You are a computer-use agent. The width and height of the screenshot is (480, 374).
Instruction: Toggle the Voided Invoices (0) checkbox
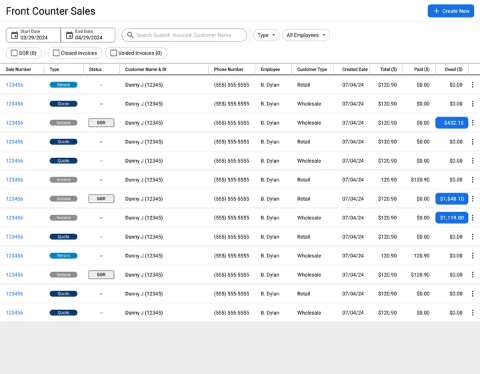click(114, 53)
